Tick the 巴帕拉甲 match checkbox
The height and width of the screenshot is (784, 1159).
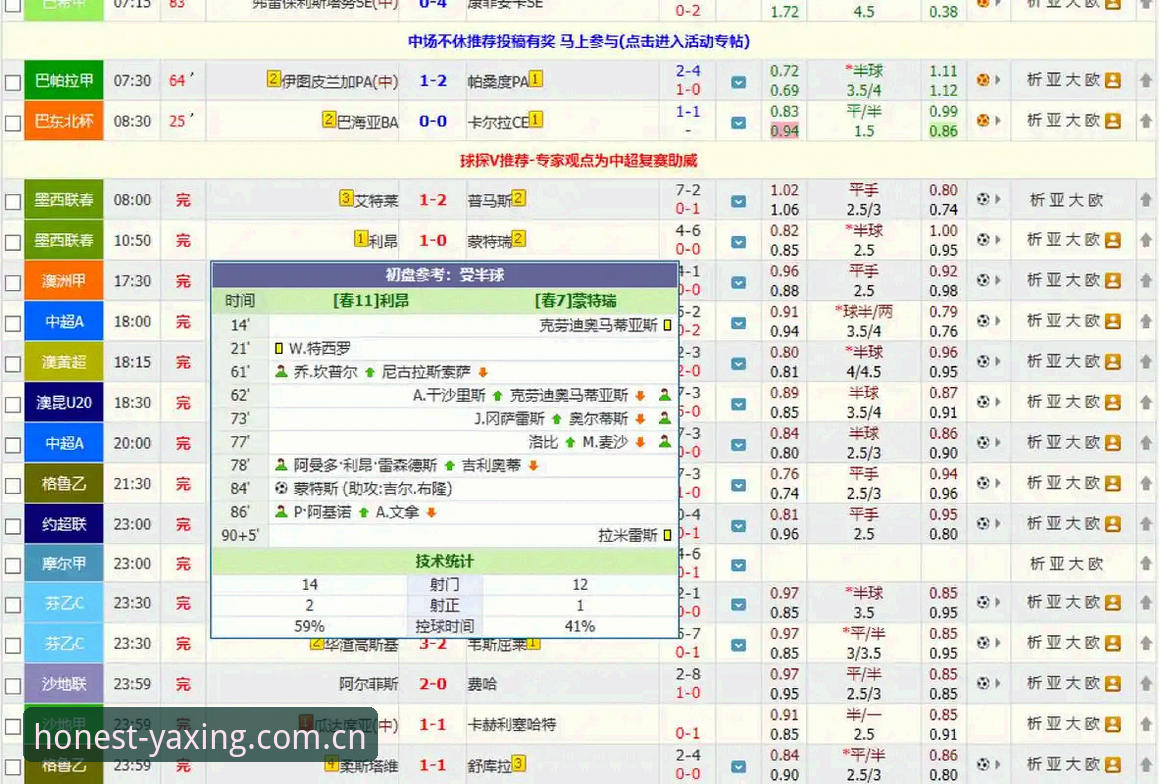[x=13, y=82]
